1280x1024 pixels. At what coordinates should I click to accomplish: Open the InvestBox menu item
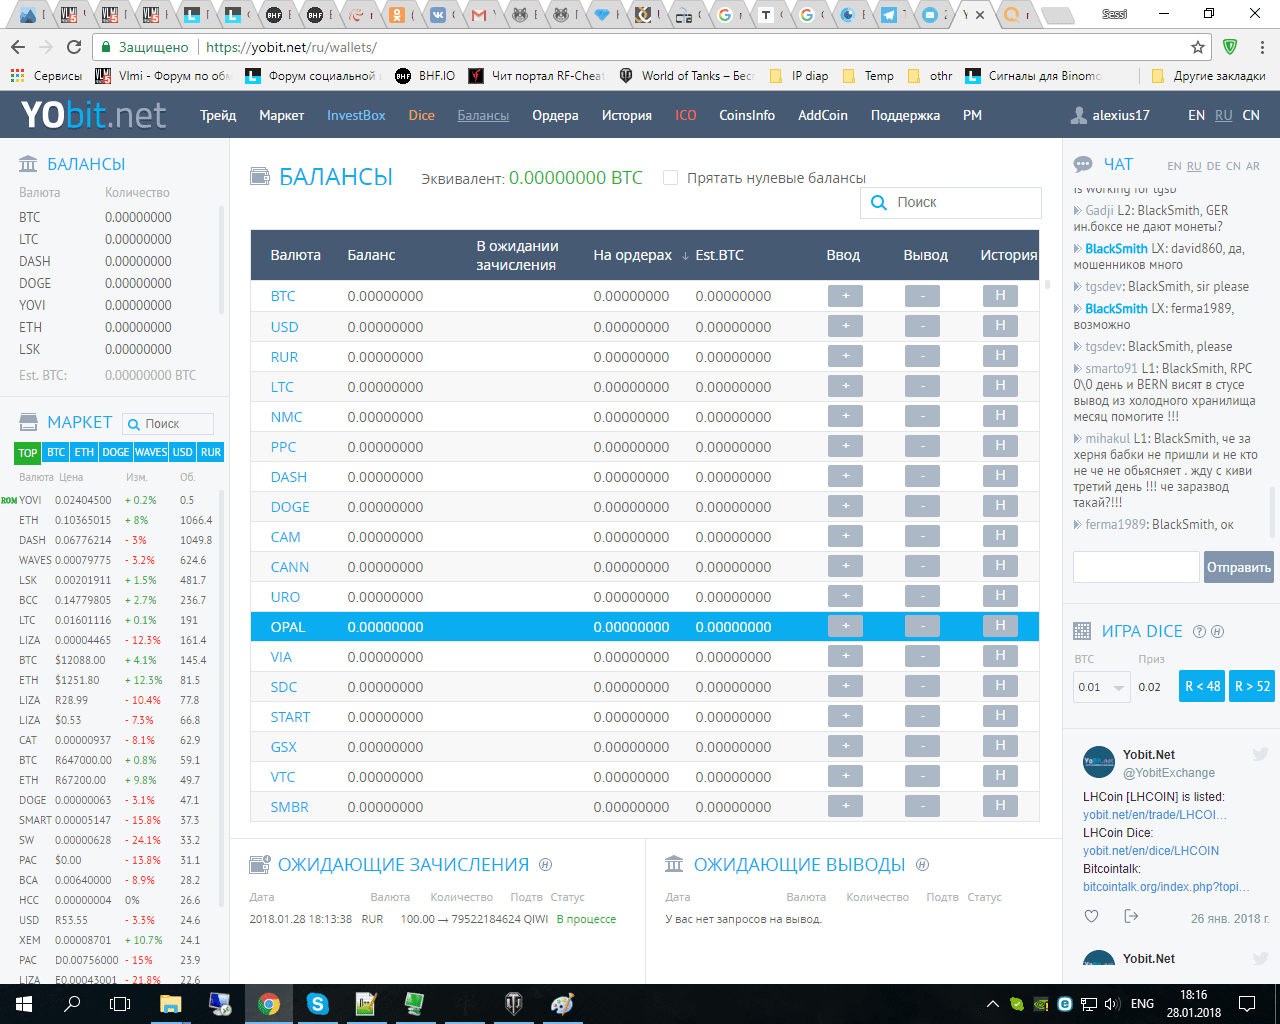pos(356,115)
